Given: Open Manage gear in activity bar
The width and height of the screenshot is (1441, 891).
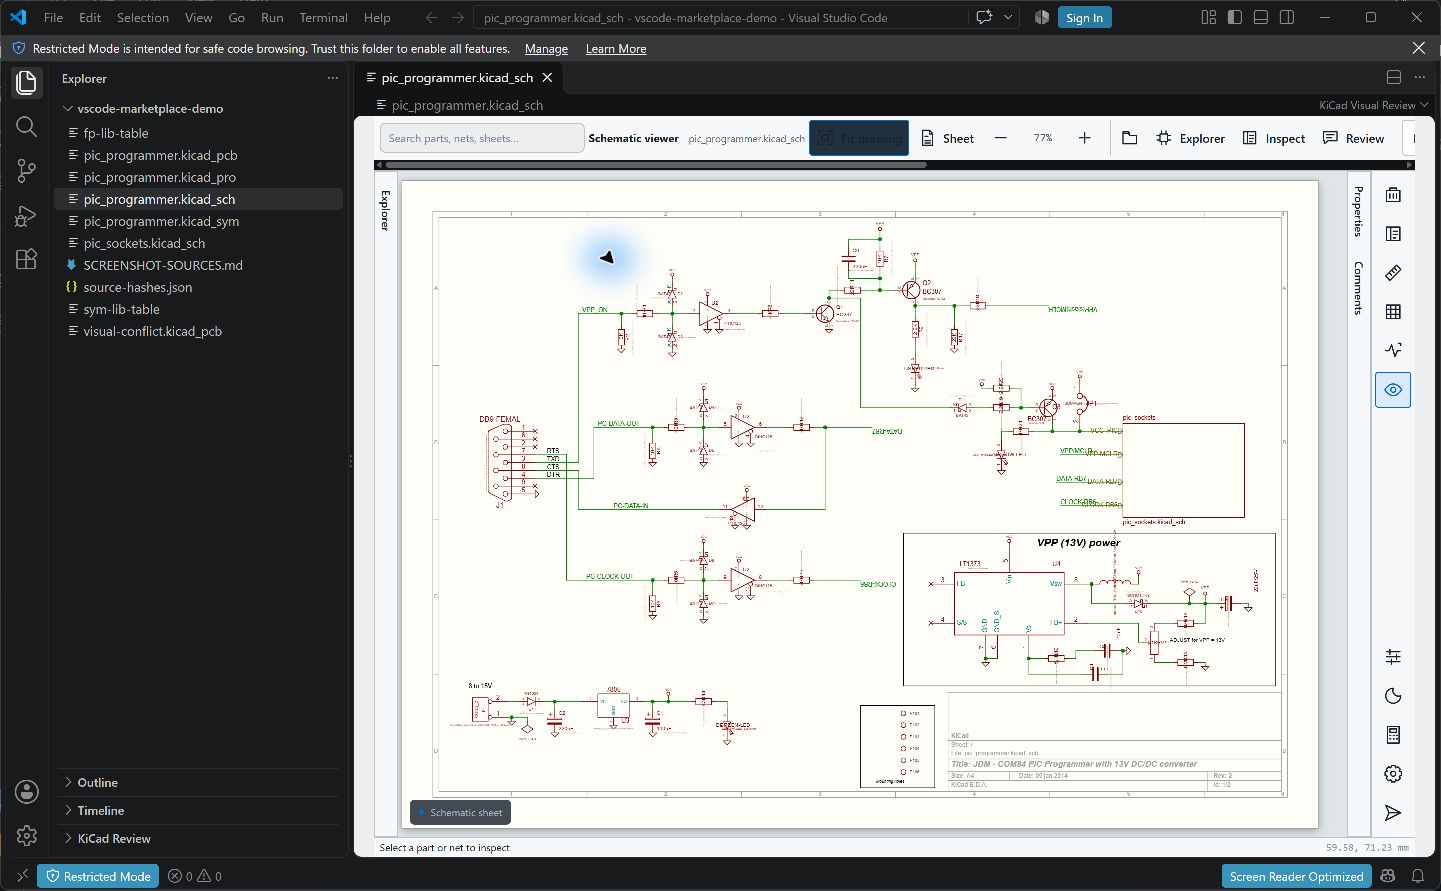Looking at the screenshot, I should pos(27,835).
